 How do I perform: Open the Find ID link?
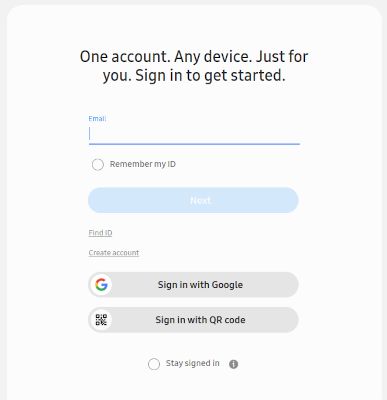(x=100, y=233)
